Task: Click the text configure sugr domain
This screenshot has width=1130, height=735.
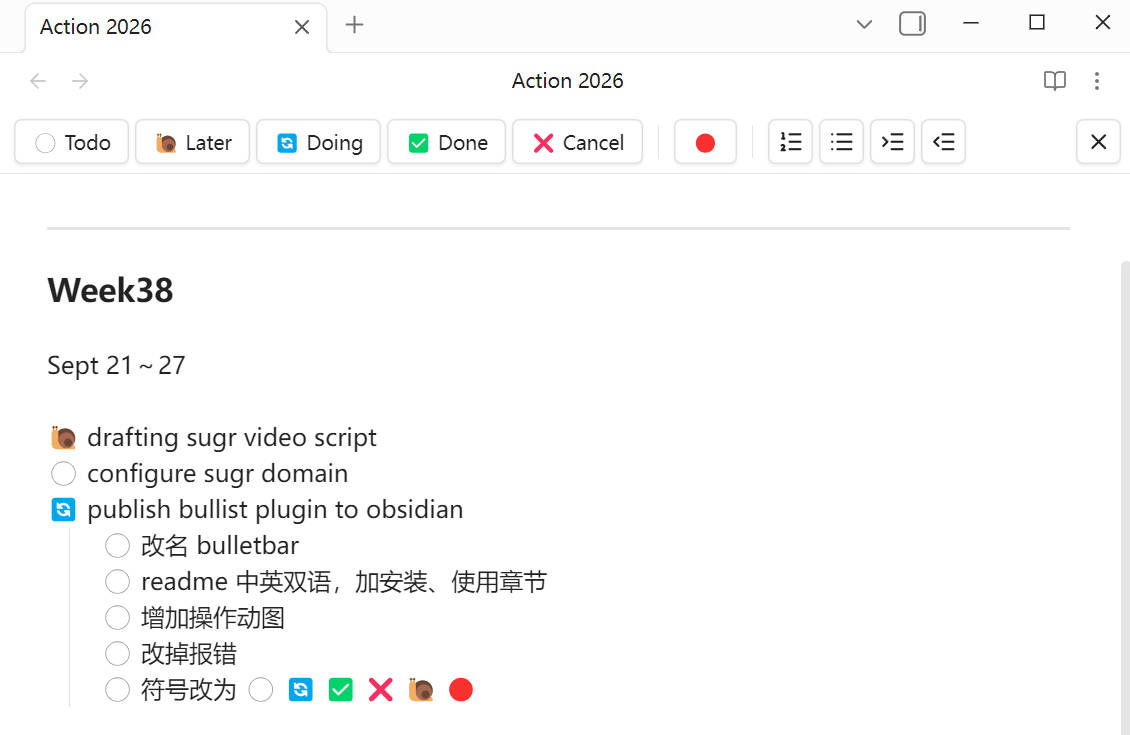Action: pyautogui.click(x=218, y=473)
